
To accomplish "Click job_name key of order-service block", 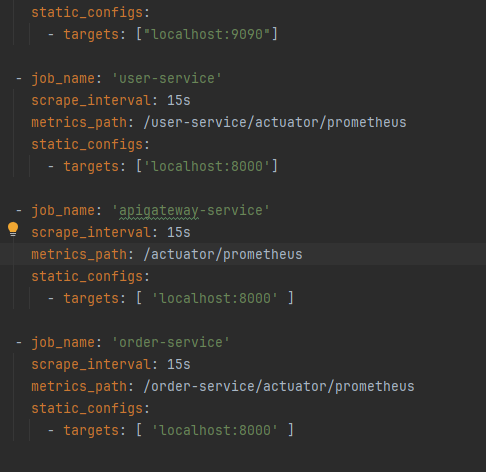I will pos(63,343).
